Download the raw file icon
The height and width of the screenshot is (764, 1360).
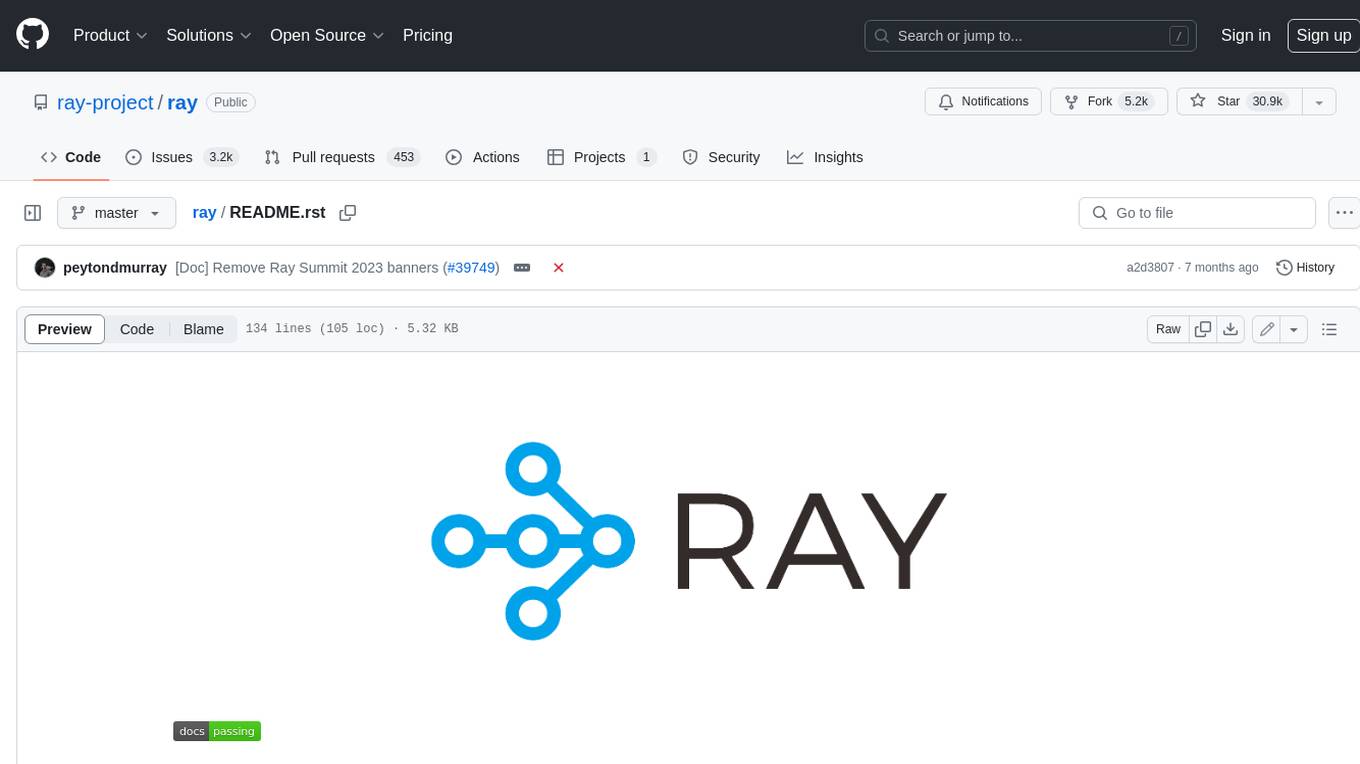click(x=1231, y=329)
